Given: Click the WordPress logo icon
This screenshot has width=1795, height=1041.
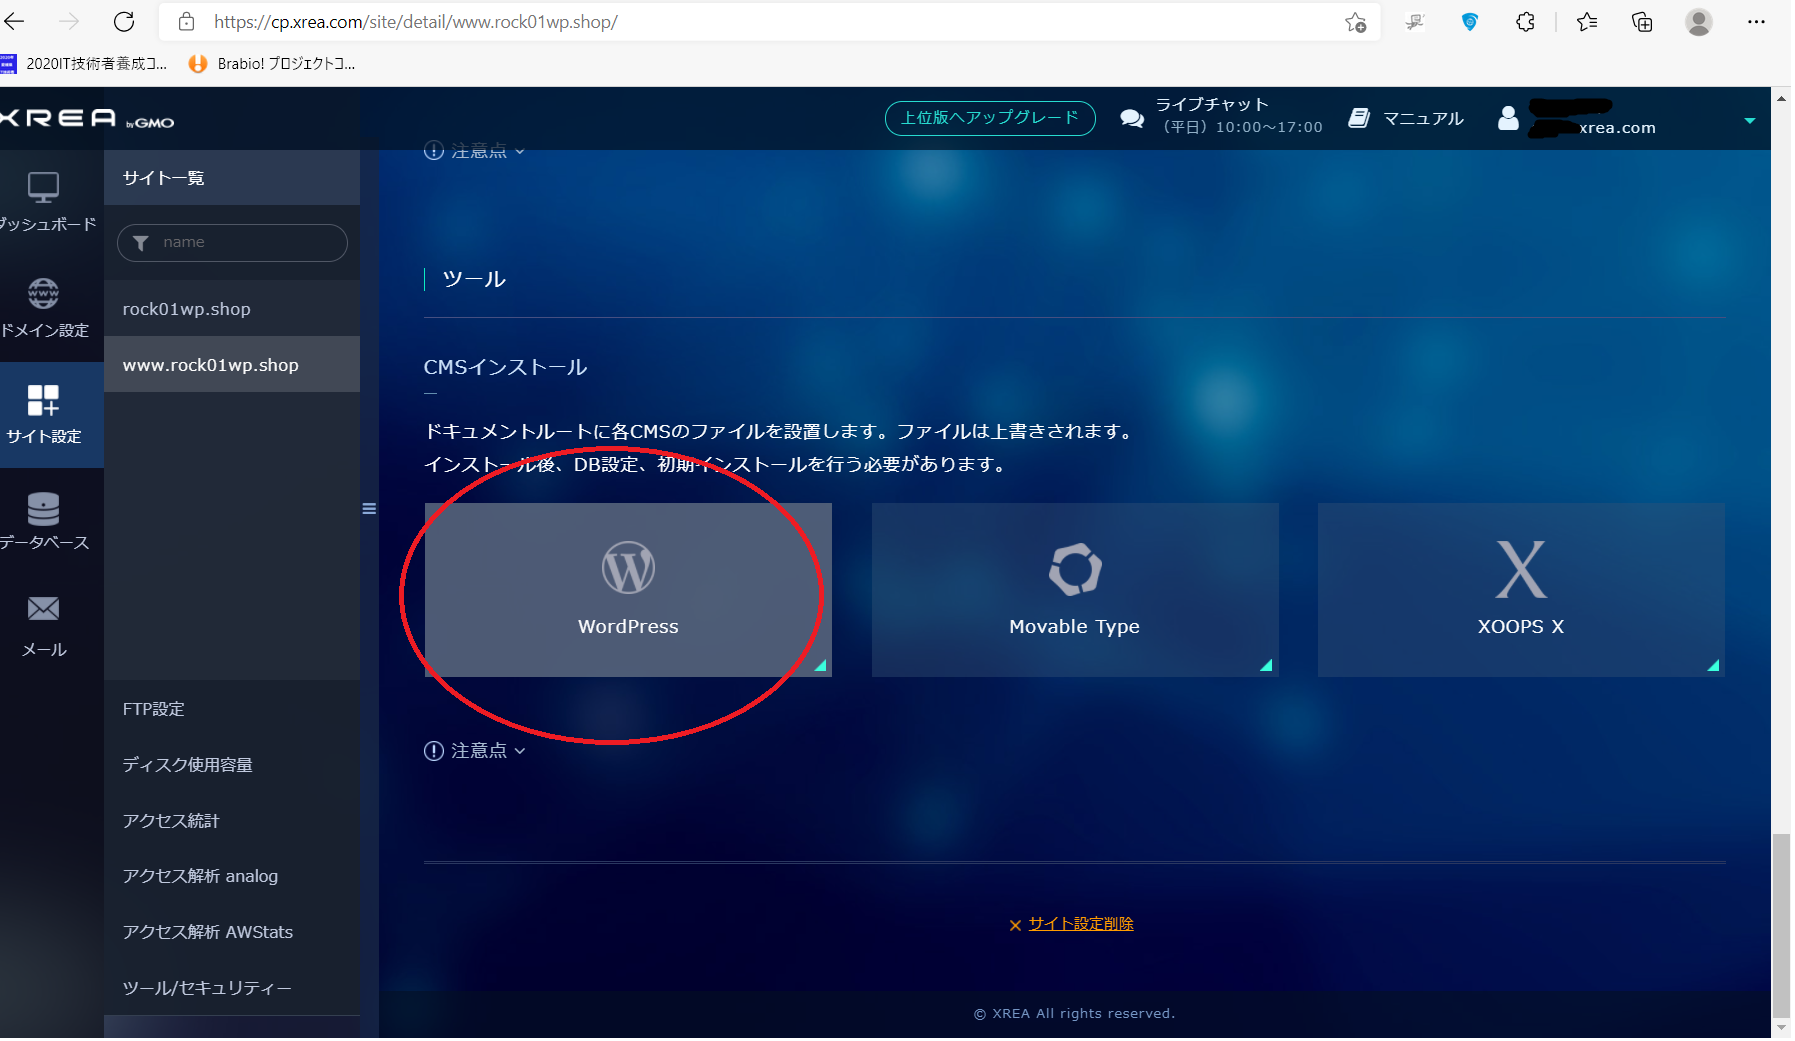Looking at the screenshot, I should click(x=628, y=568).
